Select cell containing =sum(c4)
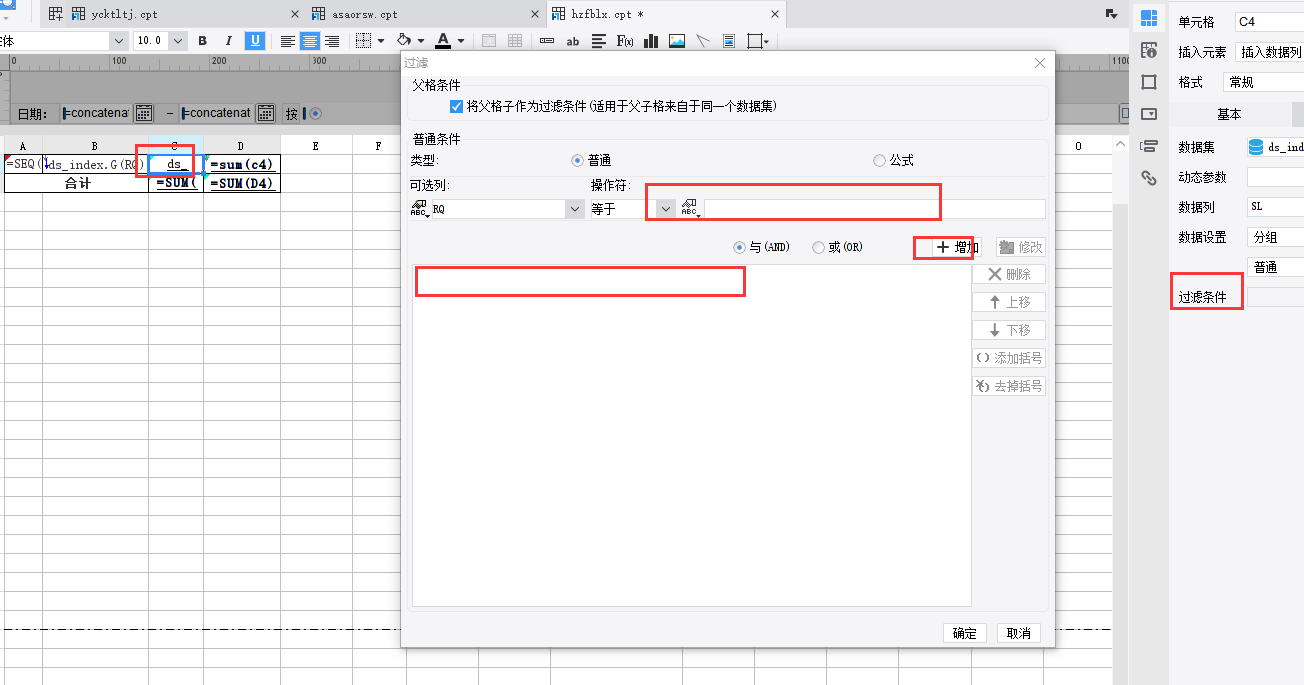1304x685 pixels. tap(242, 164)
